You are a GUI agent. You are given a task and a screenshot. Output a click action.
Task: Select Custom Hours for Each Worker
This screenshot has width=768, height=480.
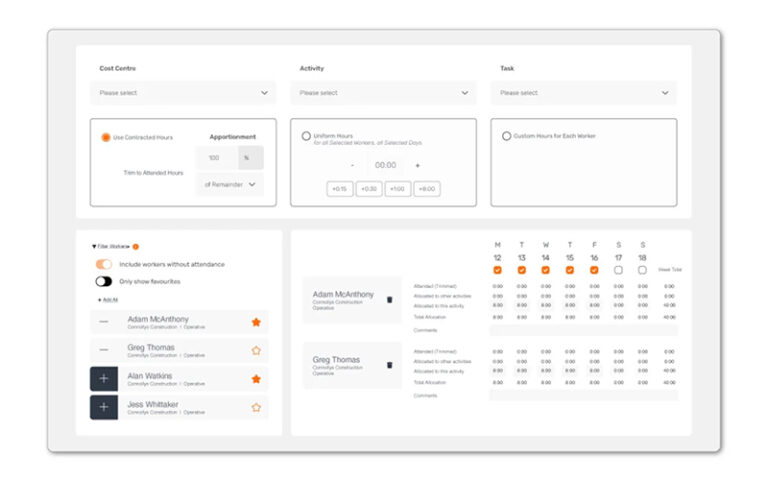point(506,136)
